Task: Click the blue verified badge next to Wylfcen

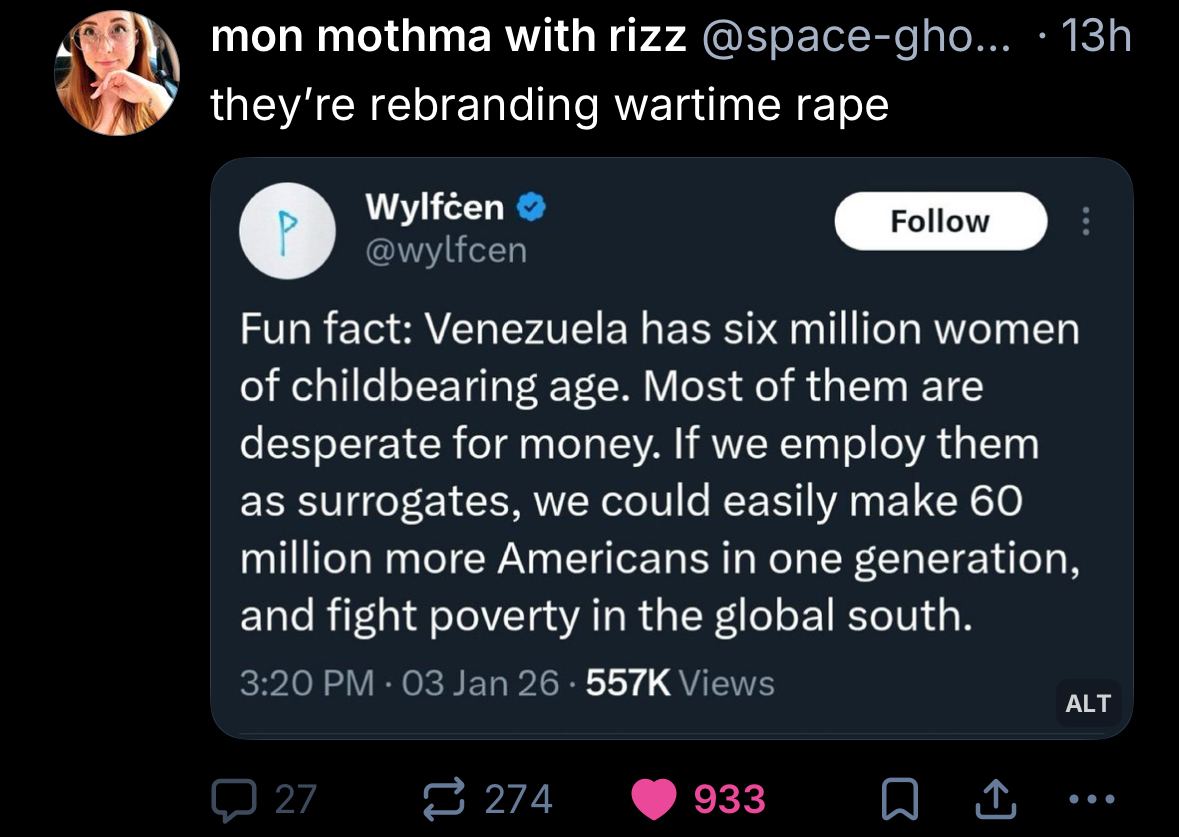Action: click(532, 208)
